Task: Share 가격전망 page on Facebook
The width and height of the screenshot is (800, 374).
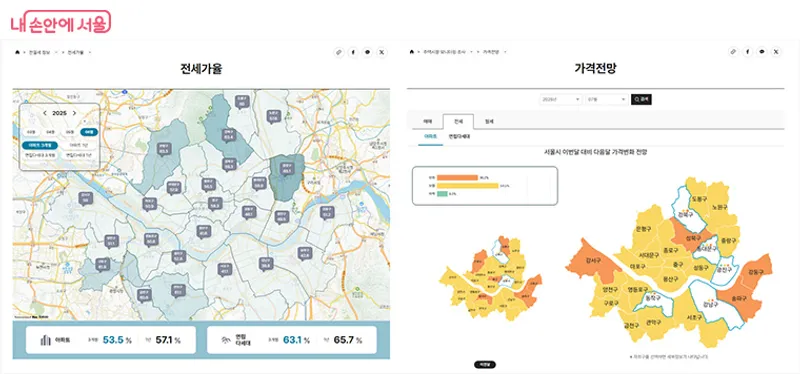Action: click(x=747, y=52)
